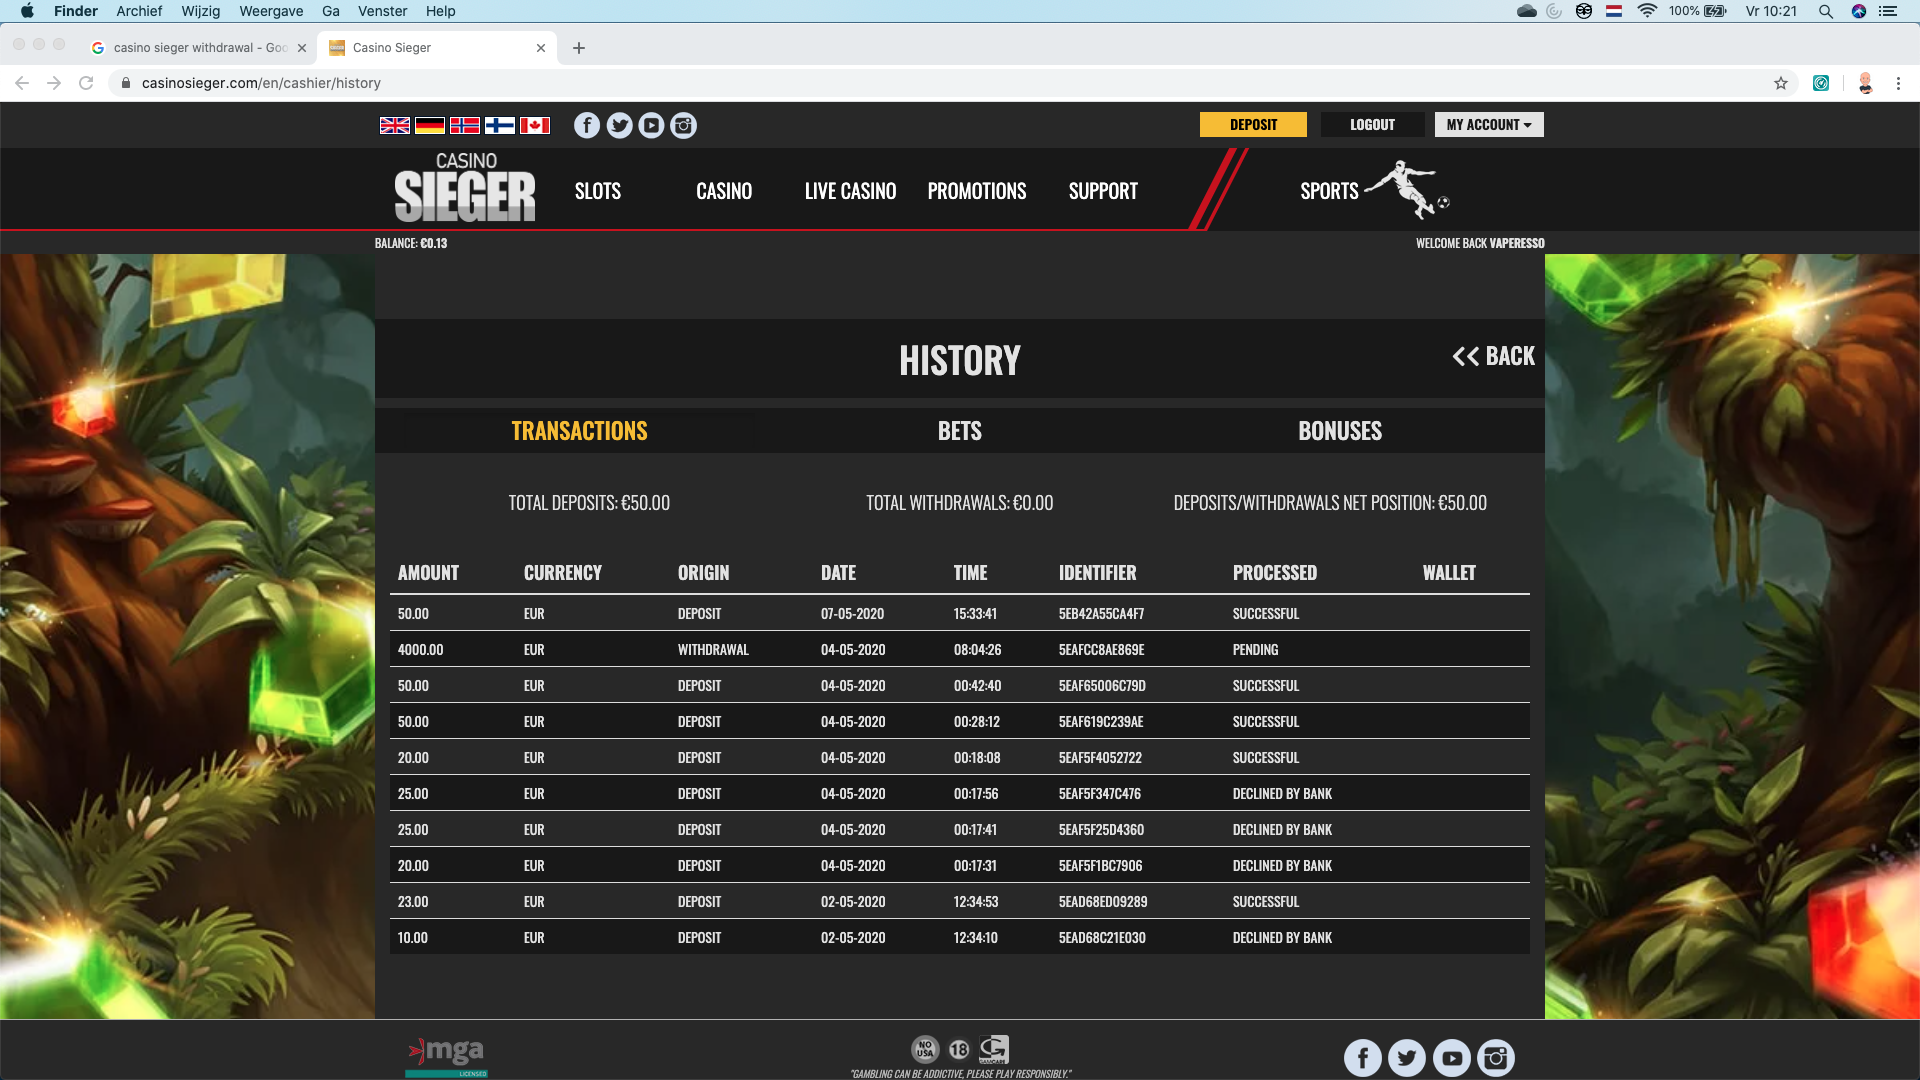Click the WITHDRAWAL origin cell
The height and width of the screenshot is (1080, 1920).
point(713,650)
